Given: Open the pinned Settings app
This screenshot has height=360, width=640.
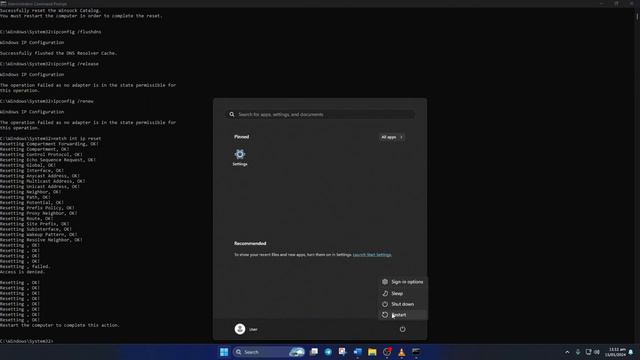Looking at the screenshot, I should 240,157.
